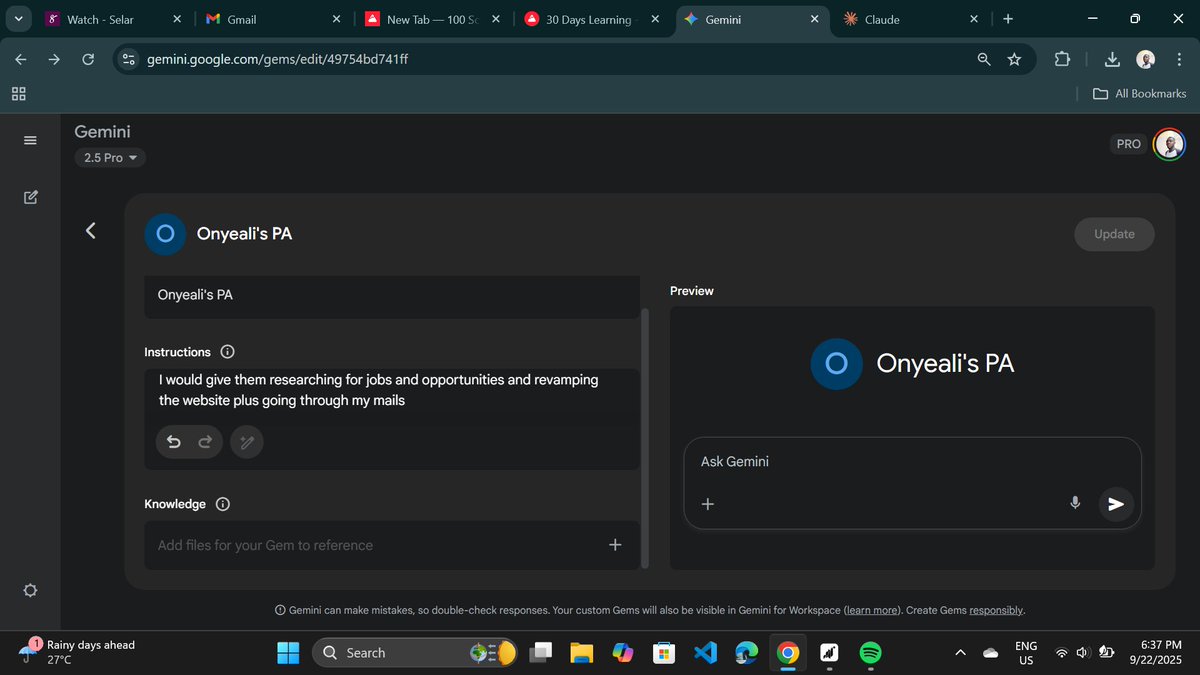Start a new chat via pencil icon
Image resolution: width=1200 pixels, height=675 pixels.
[30, 197]
